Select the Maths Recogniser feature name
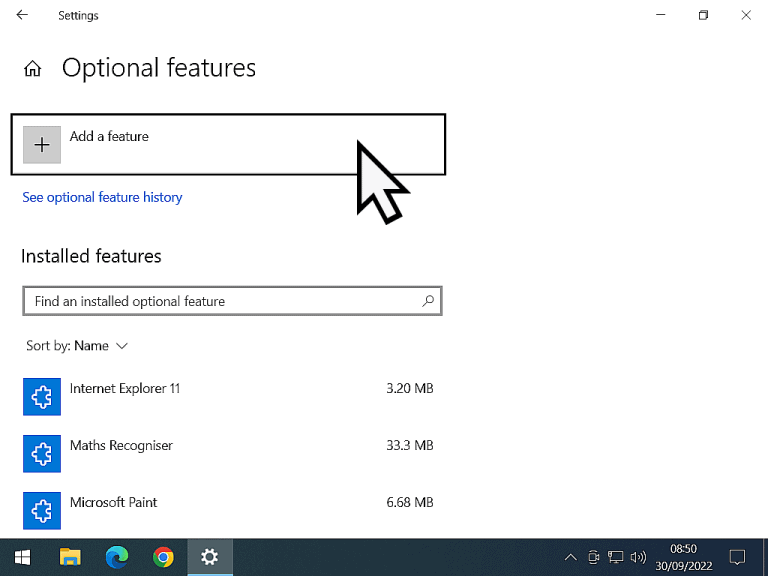Image resolution: width=768 pixels, height=576 pixels. 121,445
